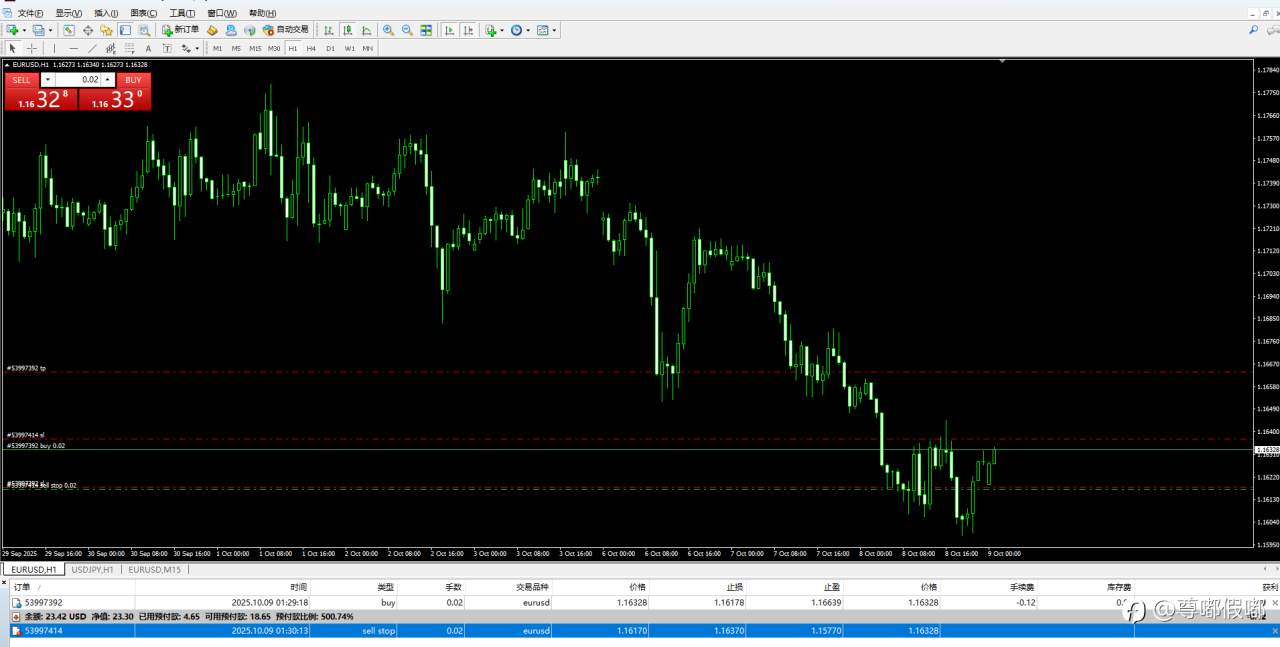Select the standard cursor arrow tool
This screenshot has width=1280, height=647.
12,48
